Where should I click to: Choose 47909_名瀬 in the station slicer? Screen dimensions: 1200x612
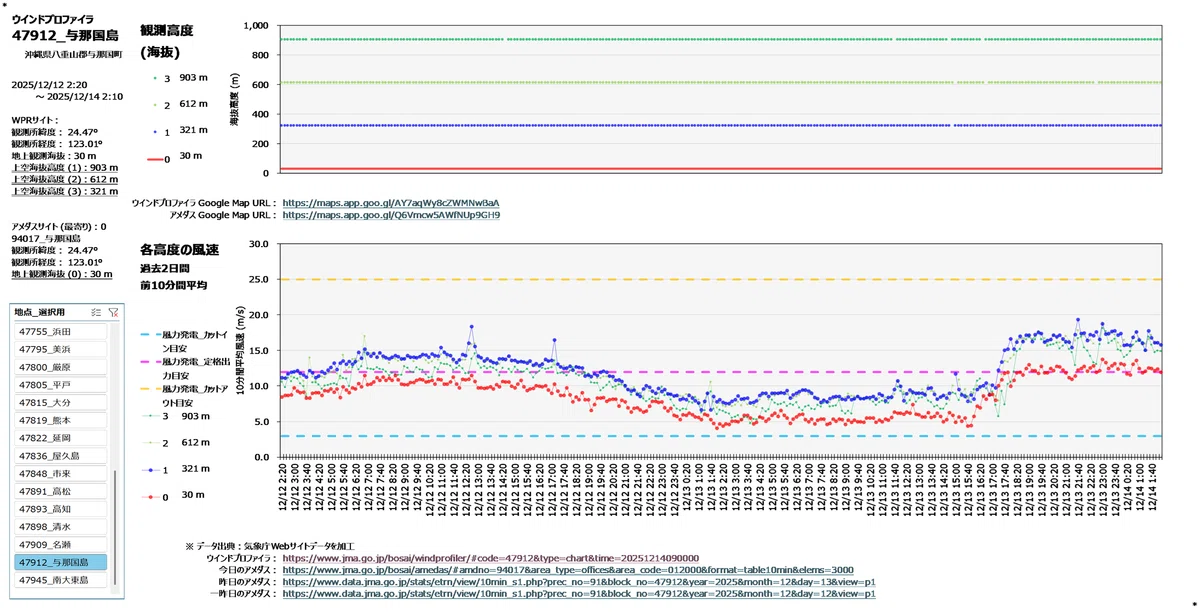click(62, 544)
